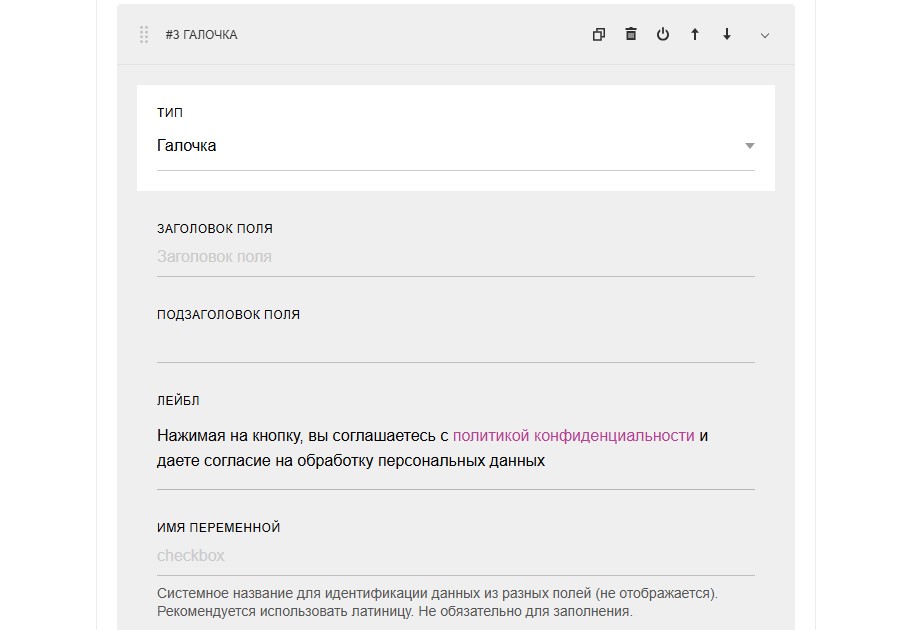Click the ИМЯ ПЕРЕМЕННОЙ caption
This screenshot has height=630, width=913.
(218, 528)
